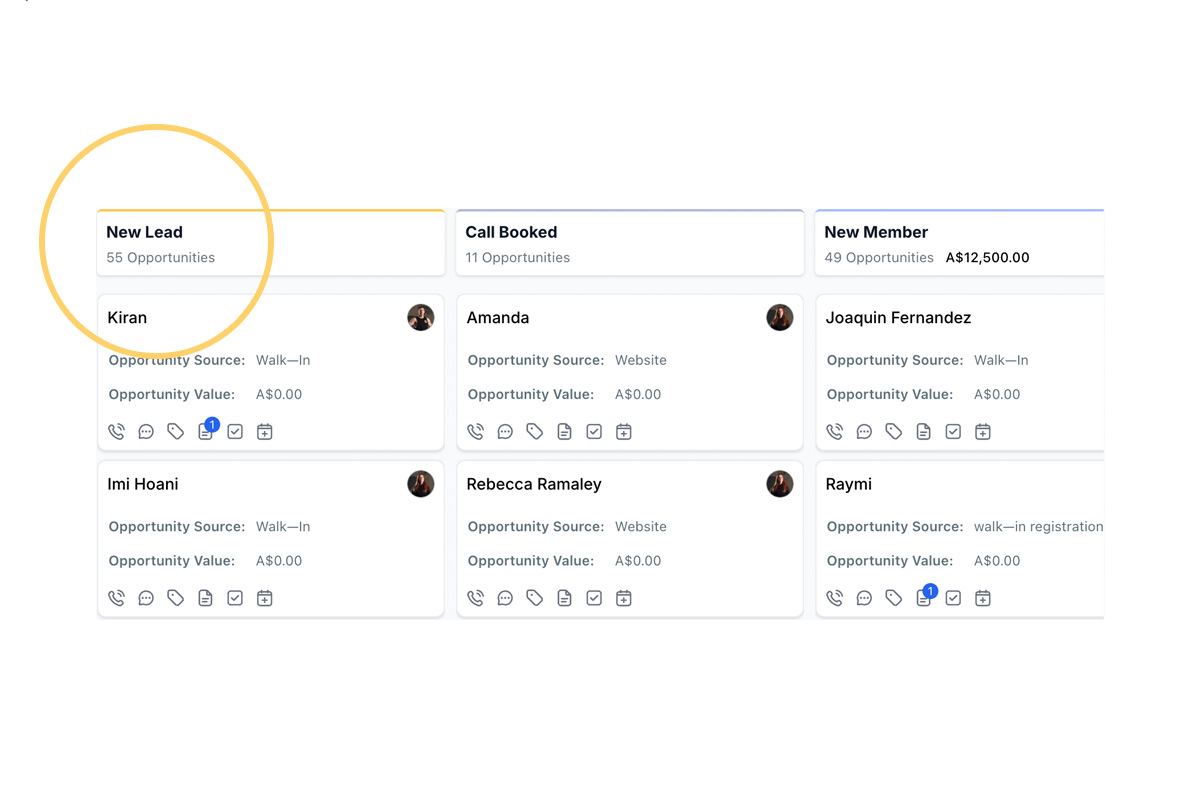The width and height of the screenshot is (1200, 800).
Task: Click the task checkbox icon on Joaquin Fernandez's card
Action: click(953, 432)
